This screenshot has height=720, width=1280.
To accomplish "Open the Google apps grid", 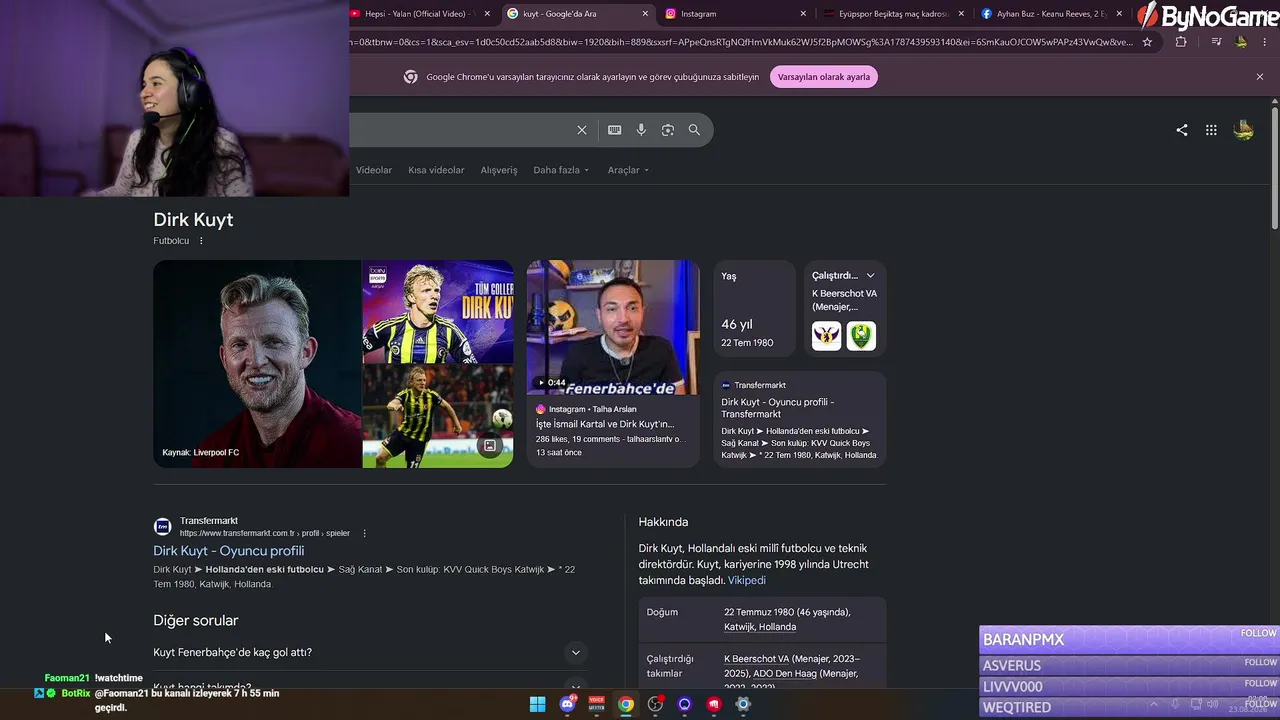I will click(x=1211, y=130).
